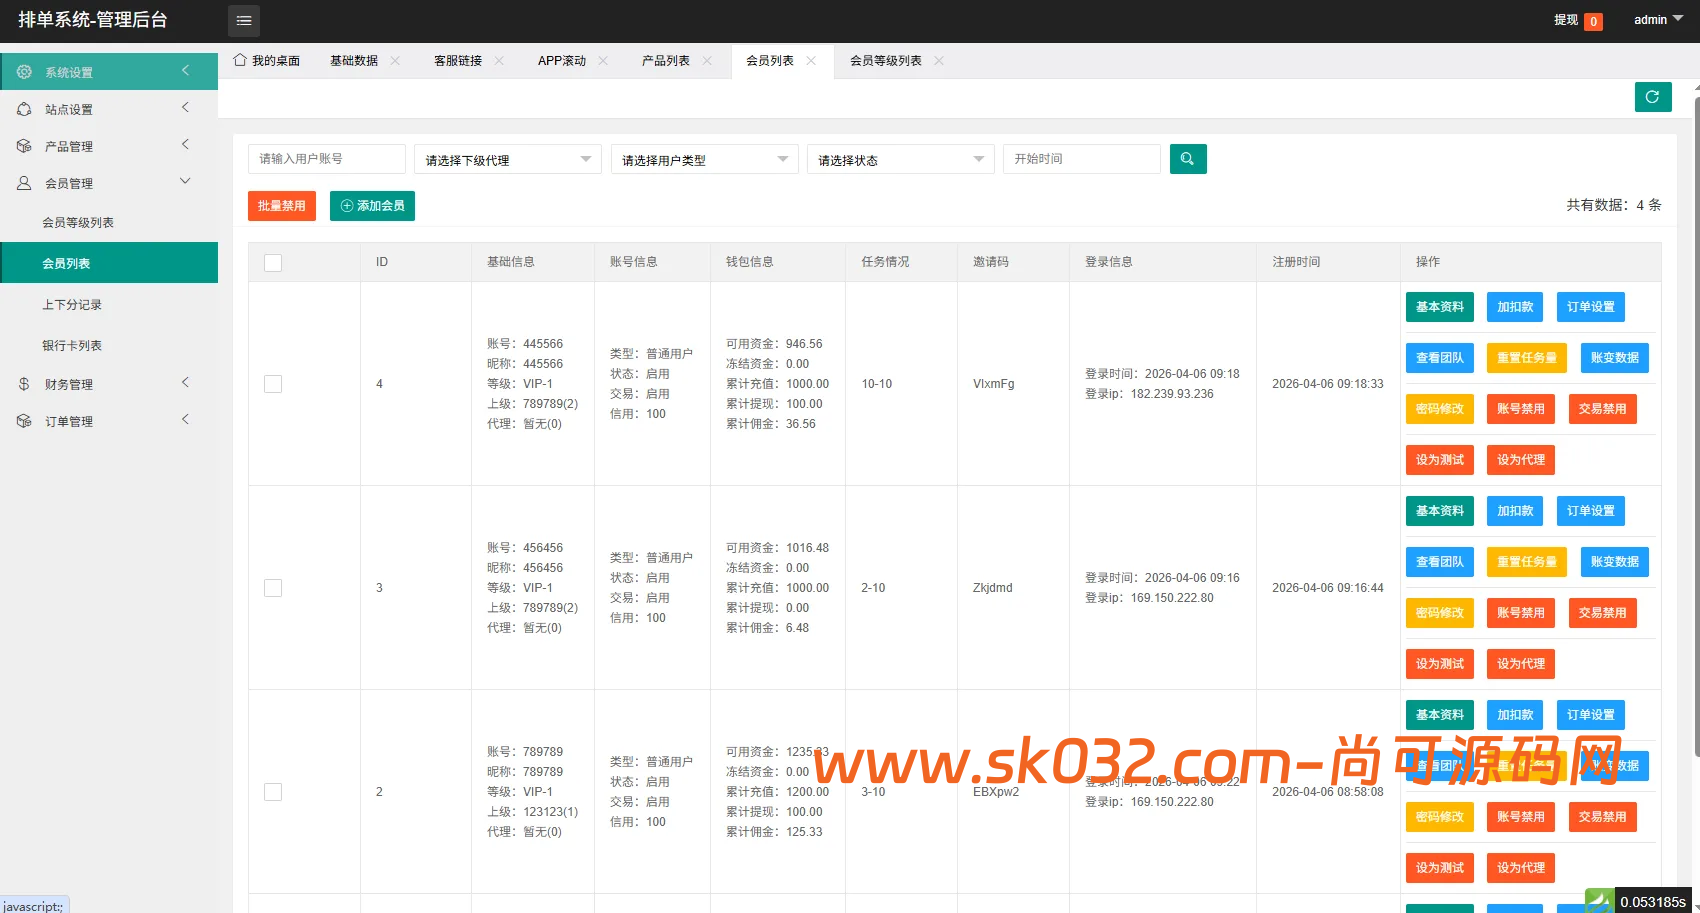Focus the 开始时间 date field

[x=1082, y=159]
